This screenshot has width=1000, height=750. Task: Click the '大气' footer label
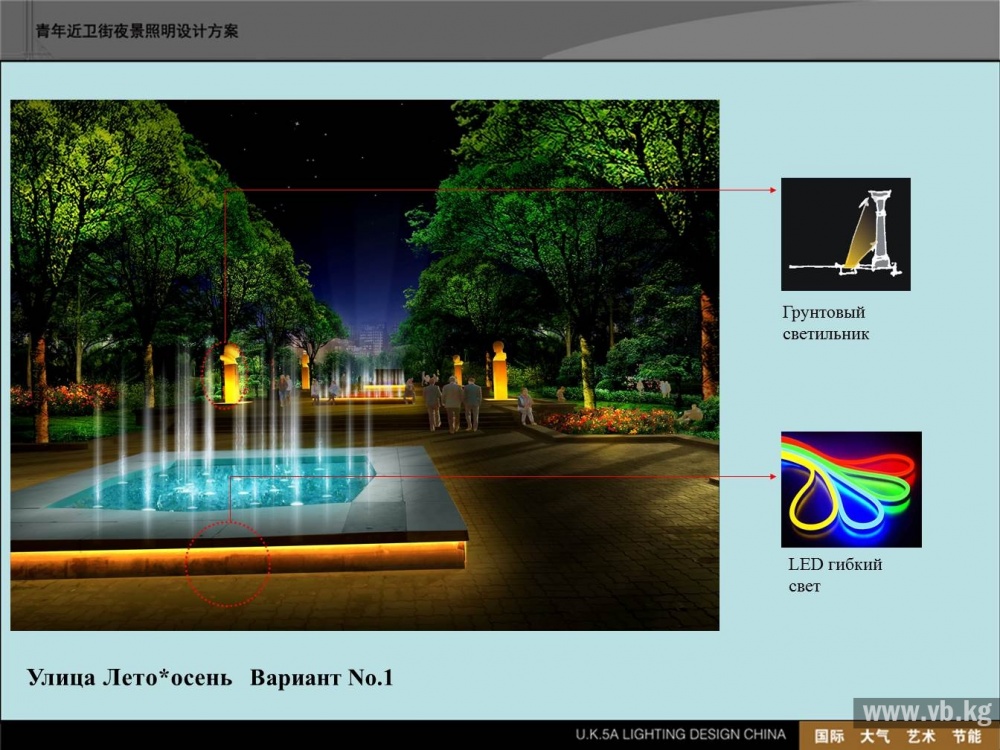874,736
